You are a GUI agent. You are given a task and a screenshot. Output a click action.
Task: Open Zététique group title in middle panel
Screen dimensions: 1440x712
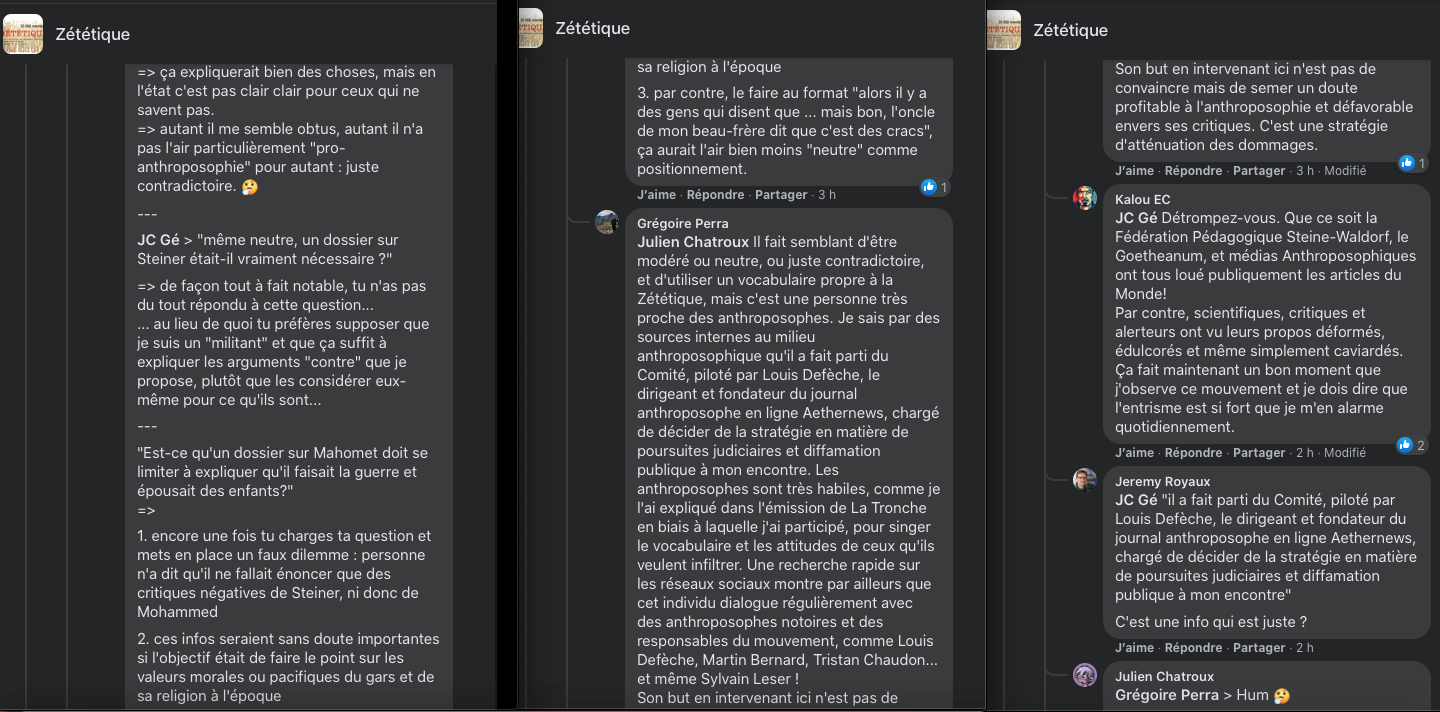tap(593, 28)
